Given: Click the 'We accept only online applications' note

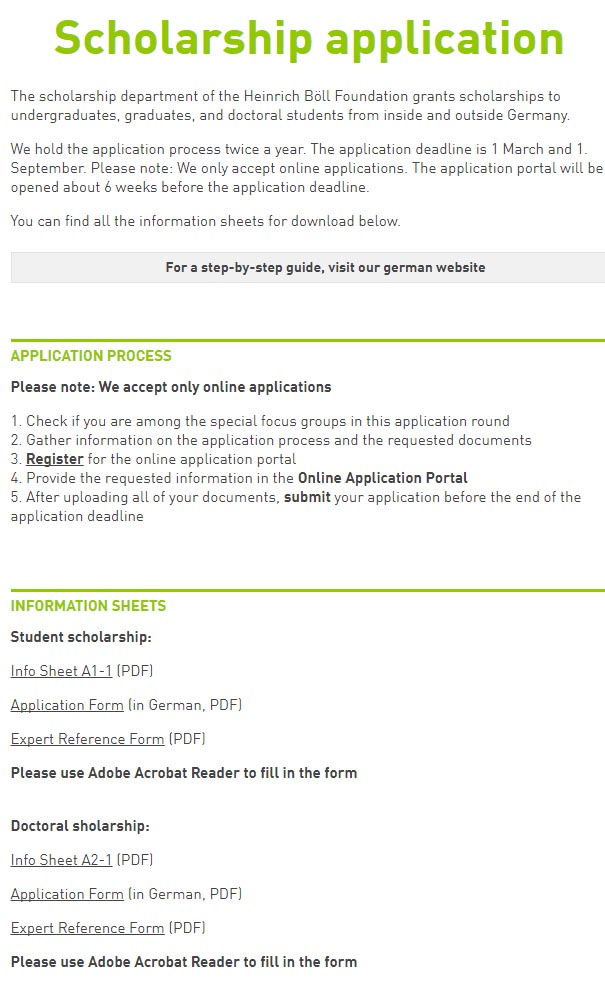Looking at the screenshot, I should (171, 387).
